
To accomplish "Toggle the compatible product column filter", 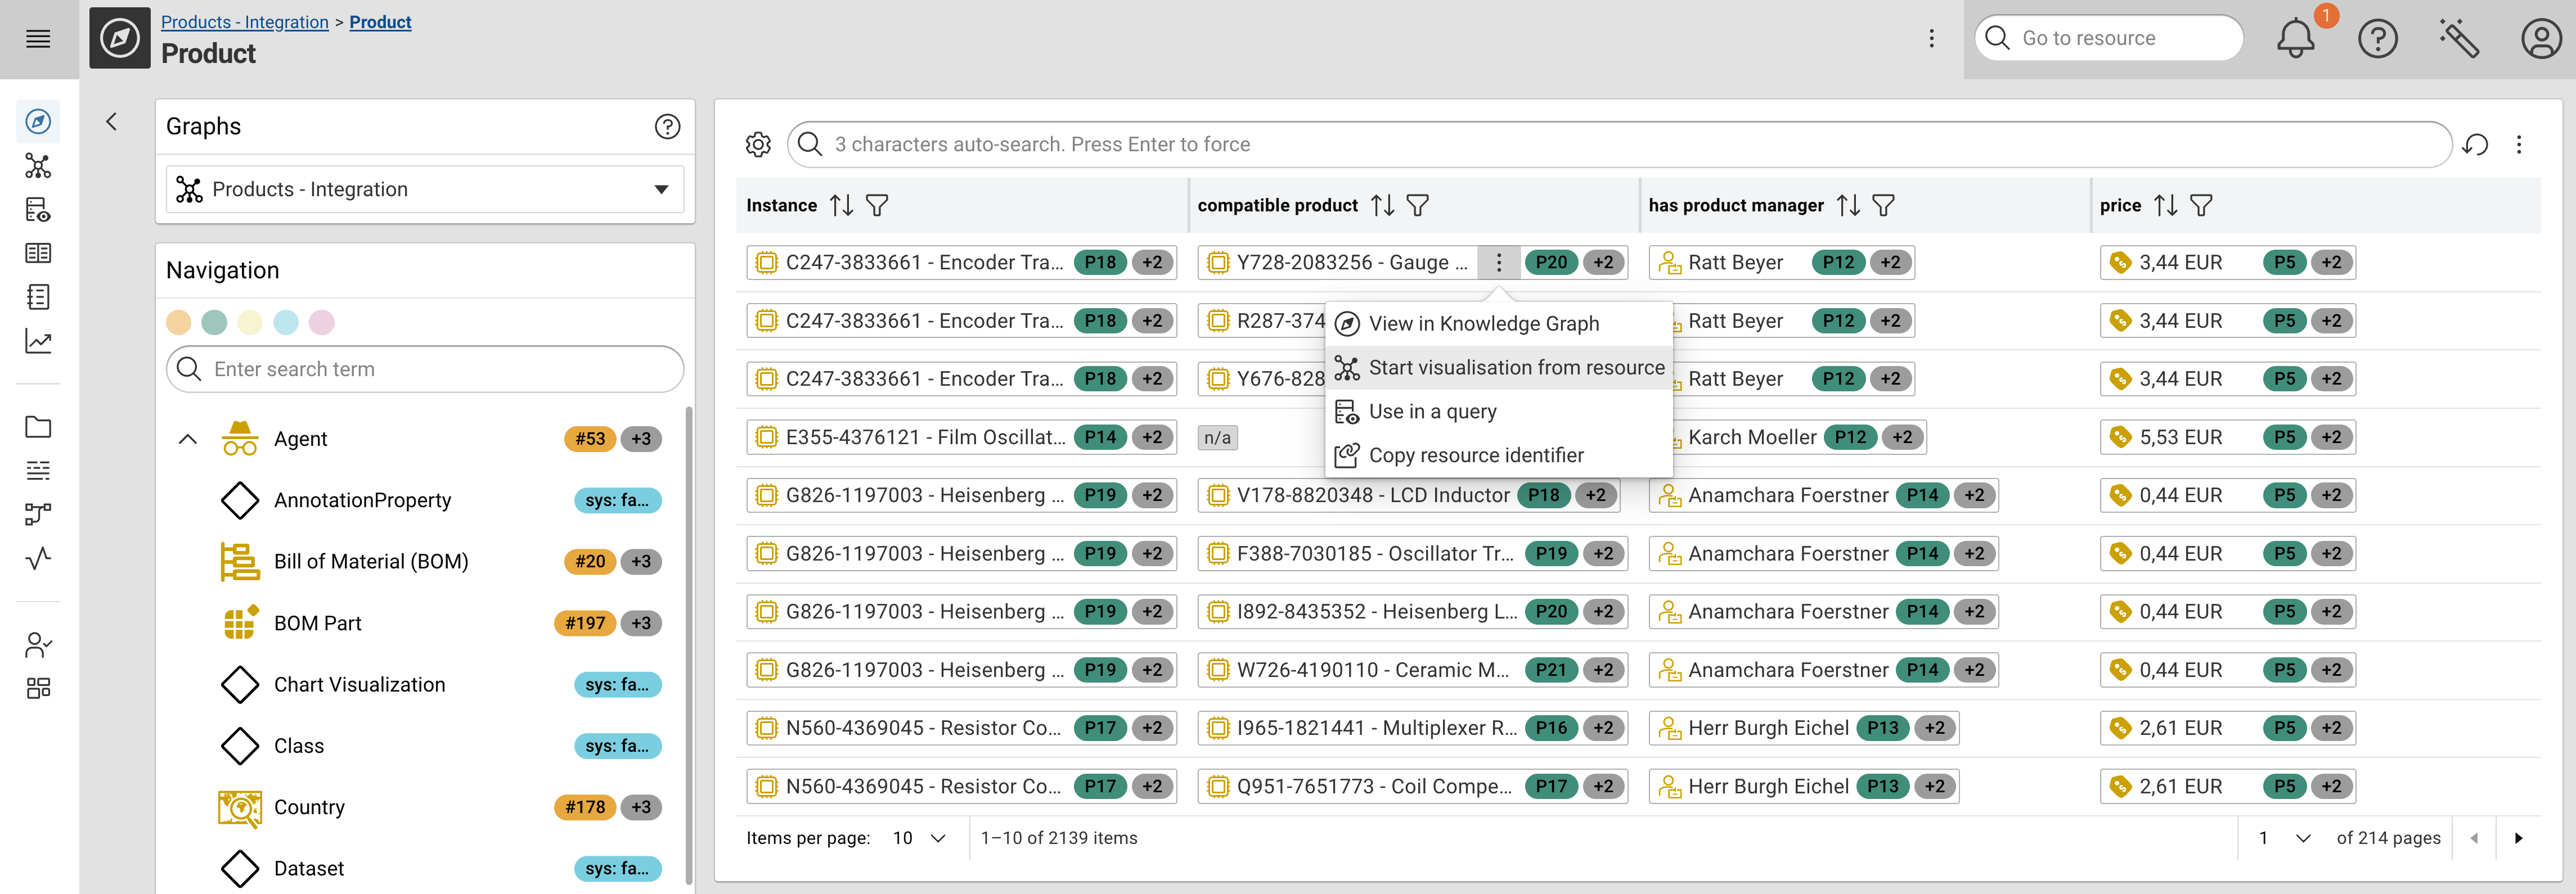I will pyautogui.click(x=1419, y=205).
